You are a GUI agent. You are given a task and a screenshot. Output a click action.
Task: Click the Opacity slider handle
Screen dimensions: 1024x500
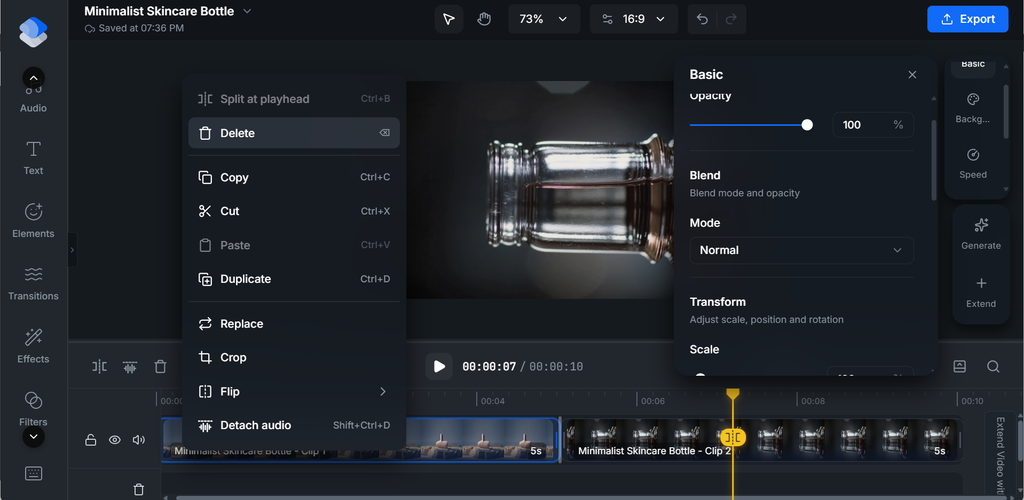coord(807,125)
